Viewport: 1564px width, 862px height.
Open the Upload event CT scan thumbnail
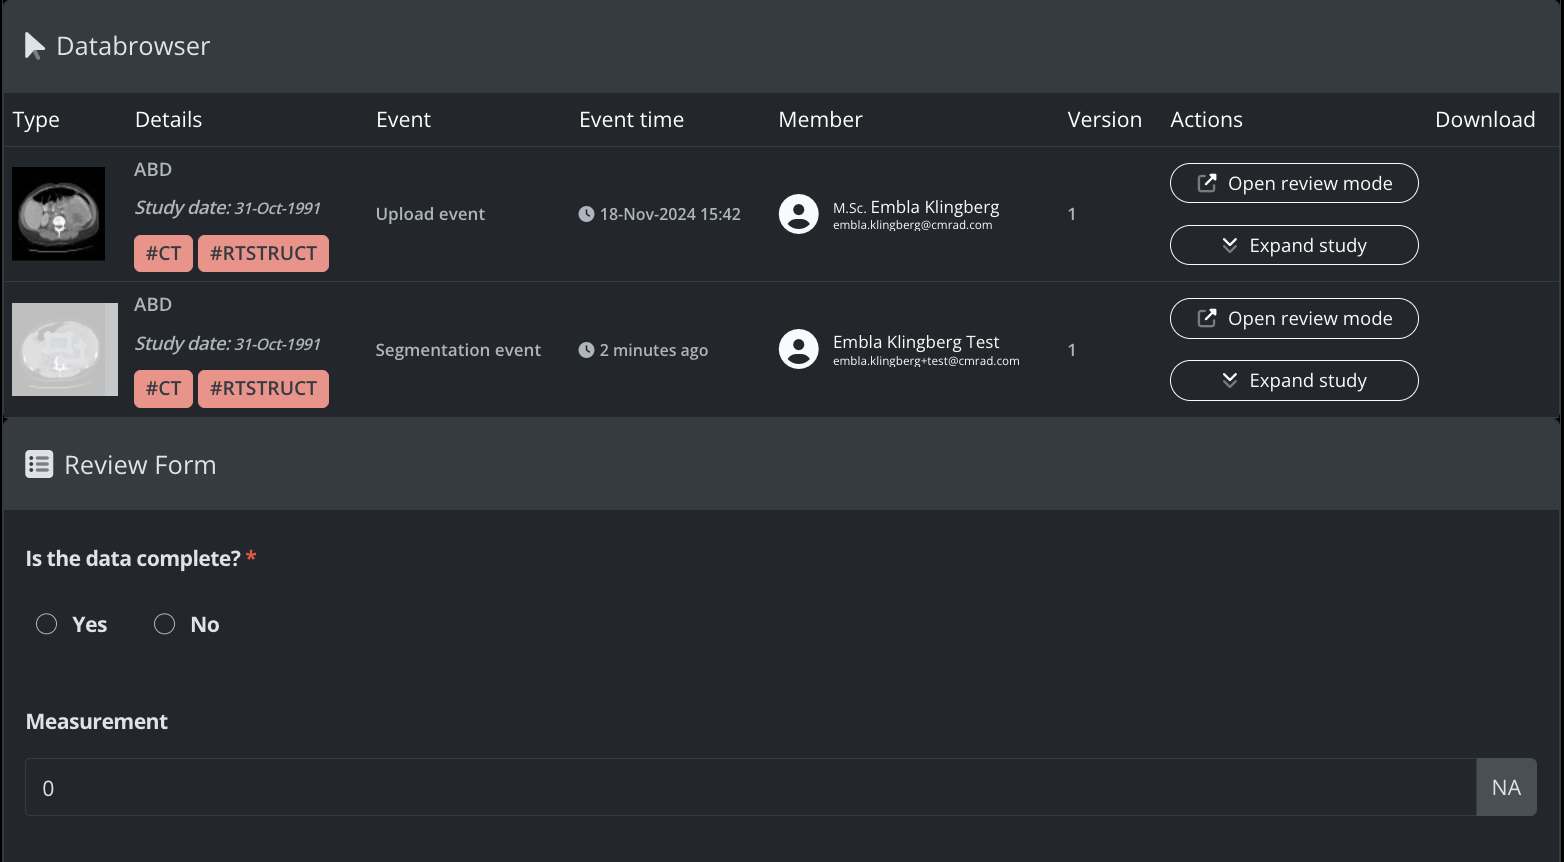58,214
